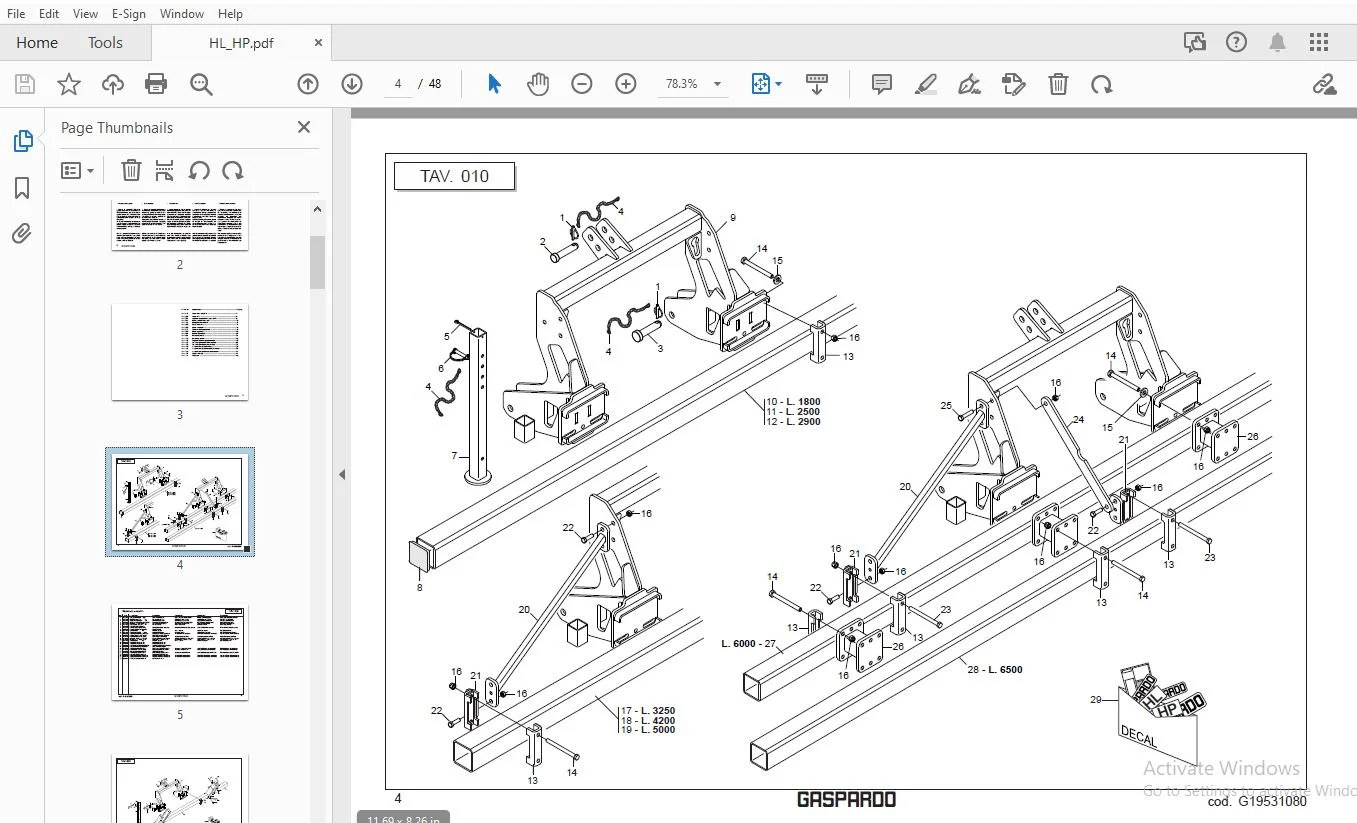Switch to the Home tab
The image size is (1357, 823).
[37, 42]
